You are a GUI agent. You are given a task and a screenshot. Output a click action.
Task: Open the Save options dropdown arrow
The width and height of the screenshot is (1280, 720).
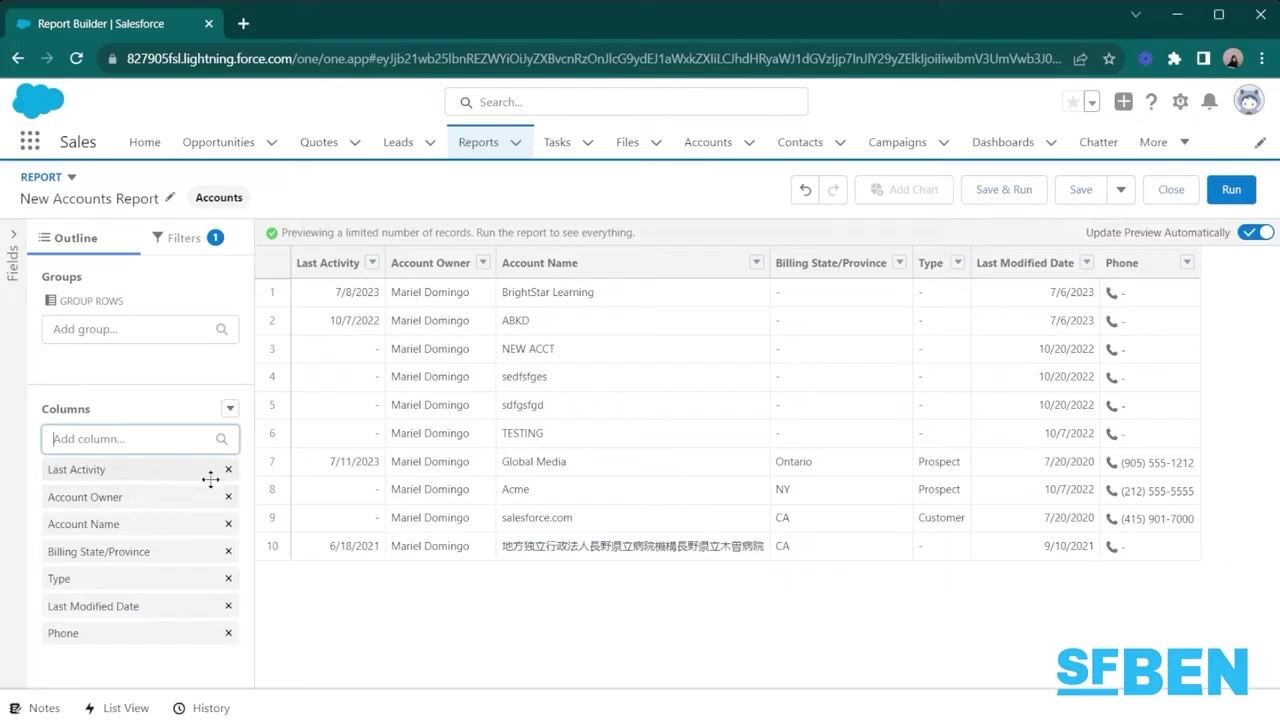point(1121,190)
